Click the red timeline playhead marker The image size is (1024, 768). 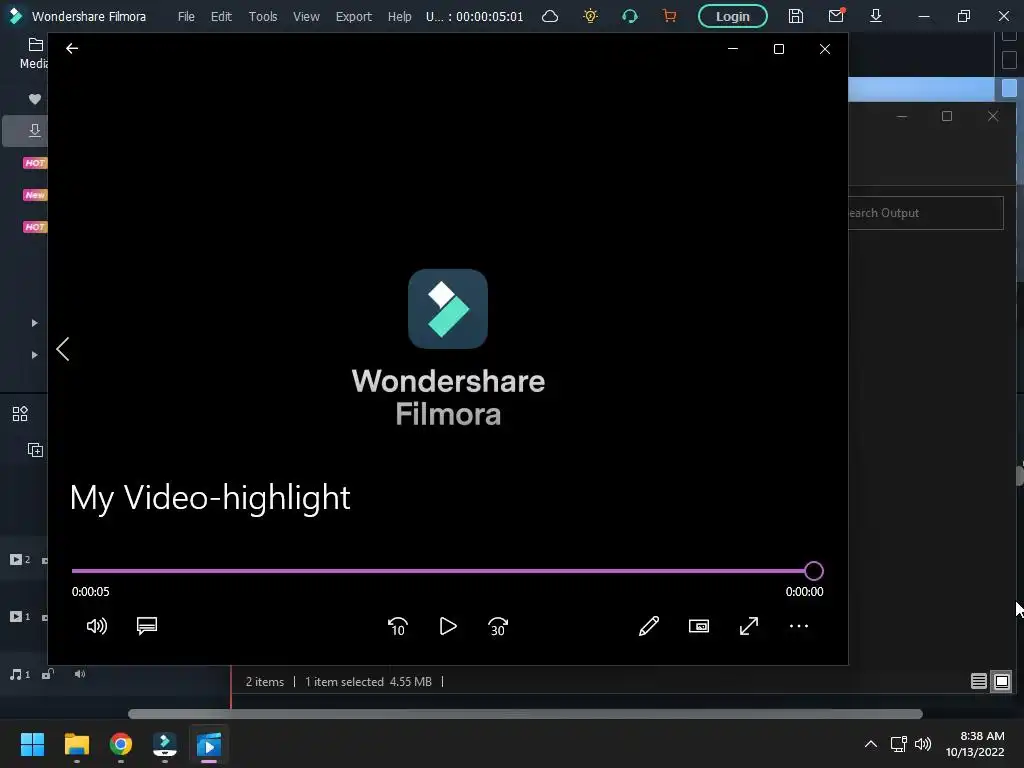(x=231, y=686)
